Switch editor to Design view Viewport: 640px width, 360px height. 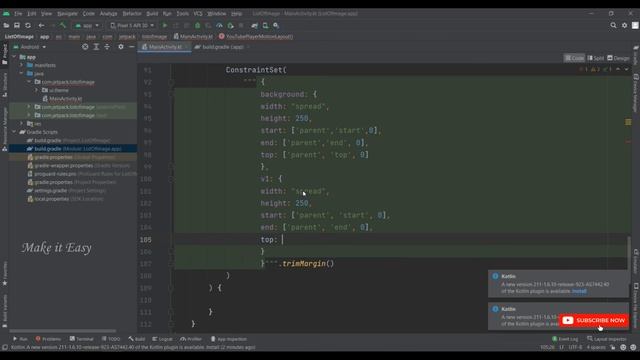(618, 58)
